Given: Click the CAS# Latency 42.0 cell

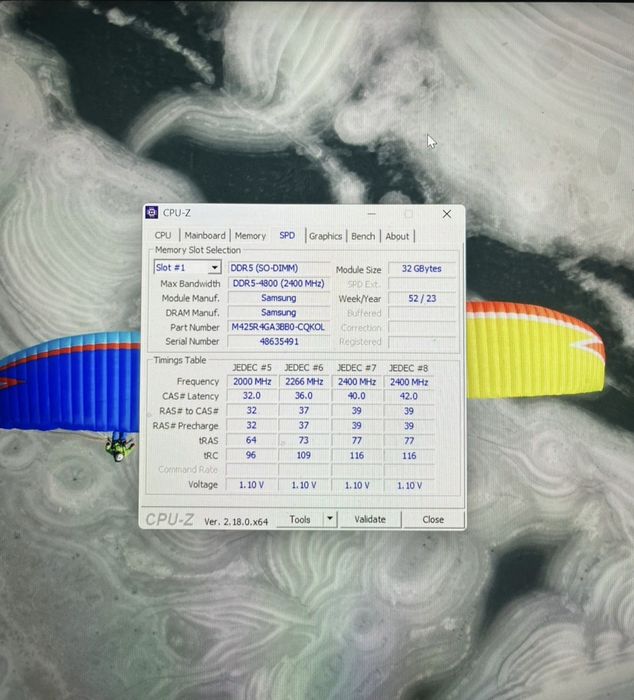Looking at the screenshot, I should pyautogui.click(x=409, y=396).
